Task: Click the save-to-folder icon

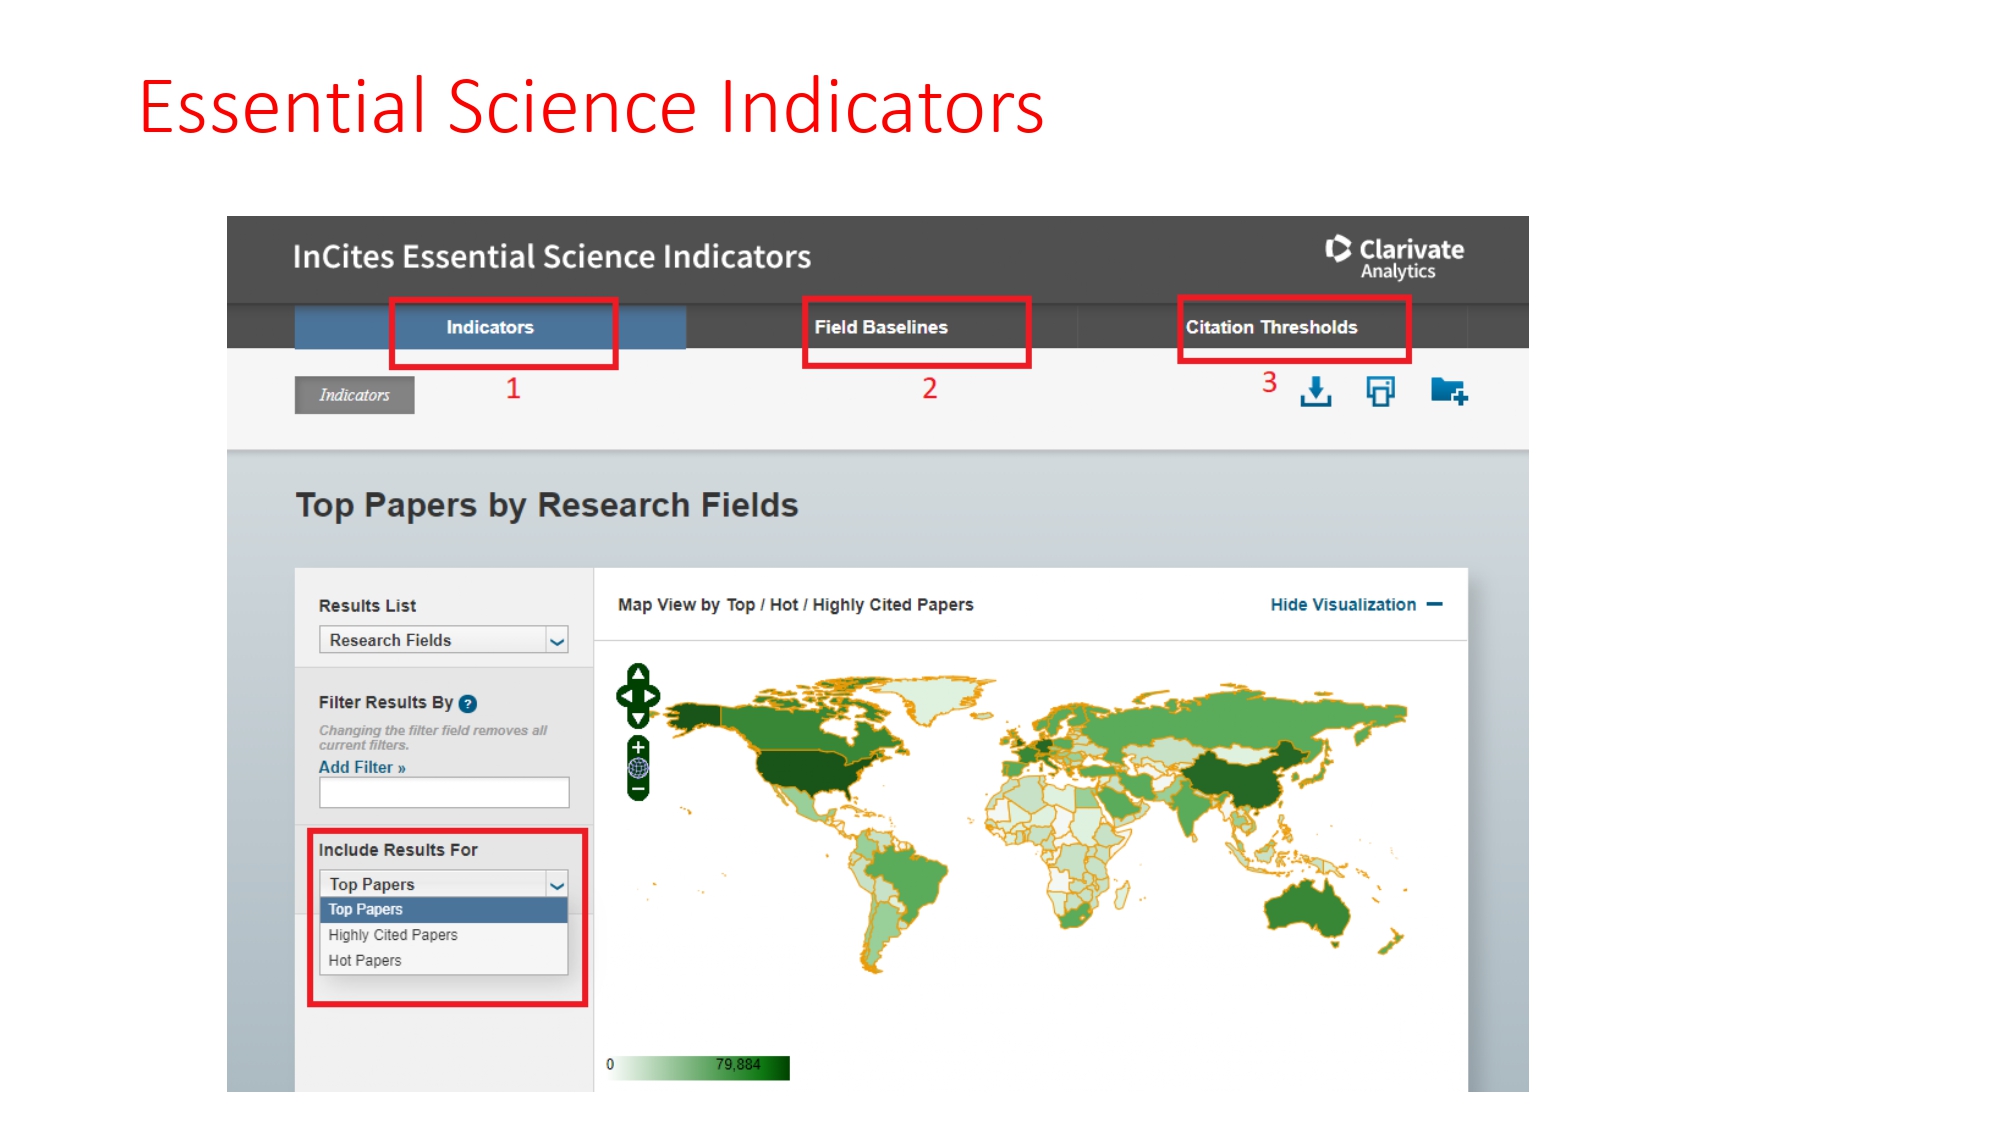Action: 1448,391
